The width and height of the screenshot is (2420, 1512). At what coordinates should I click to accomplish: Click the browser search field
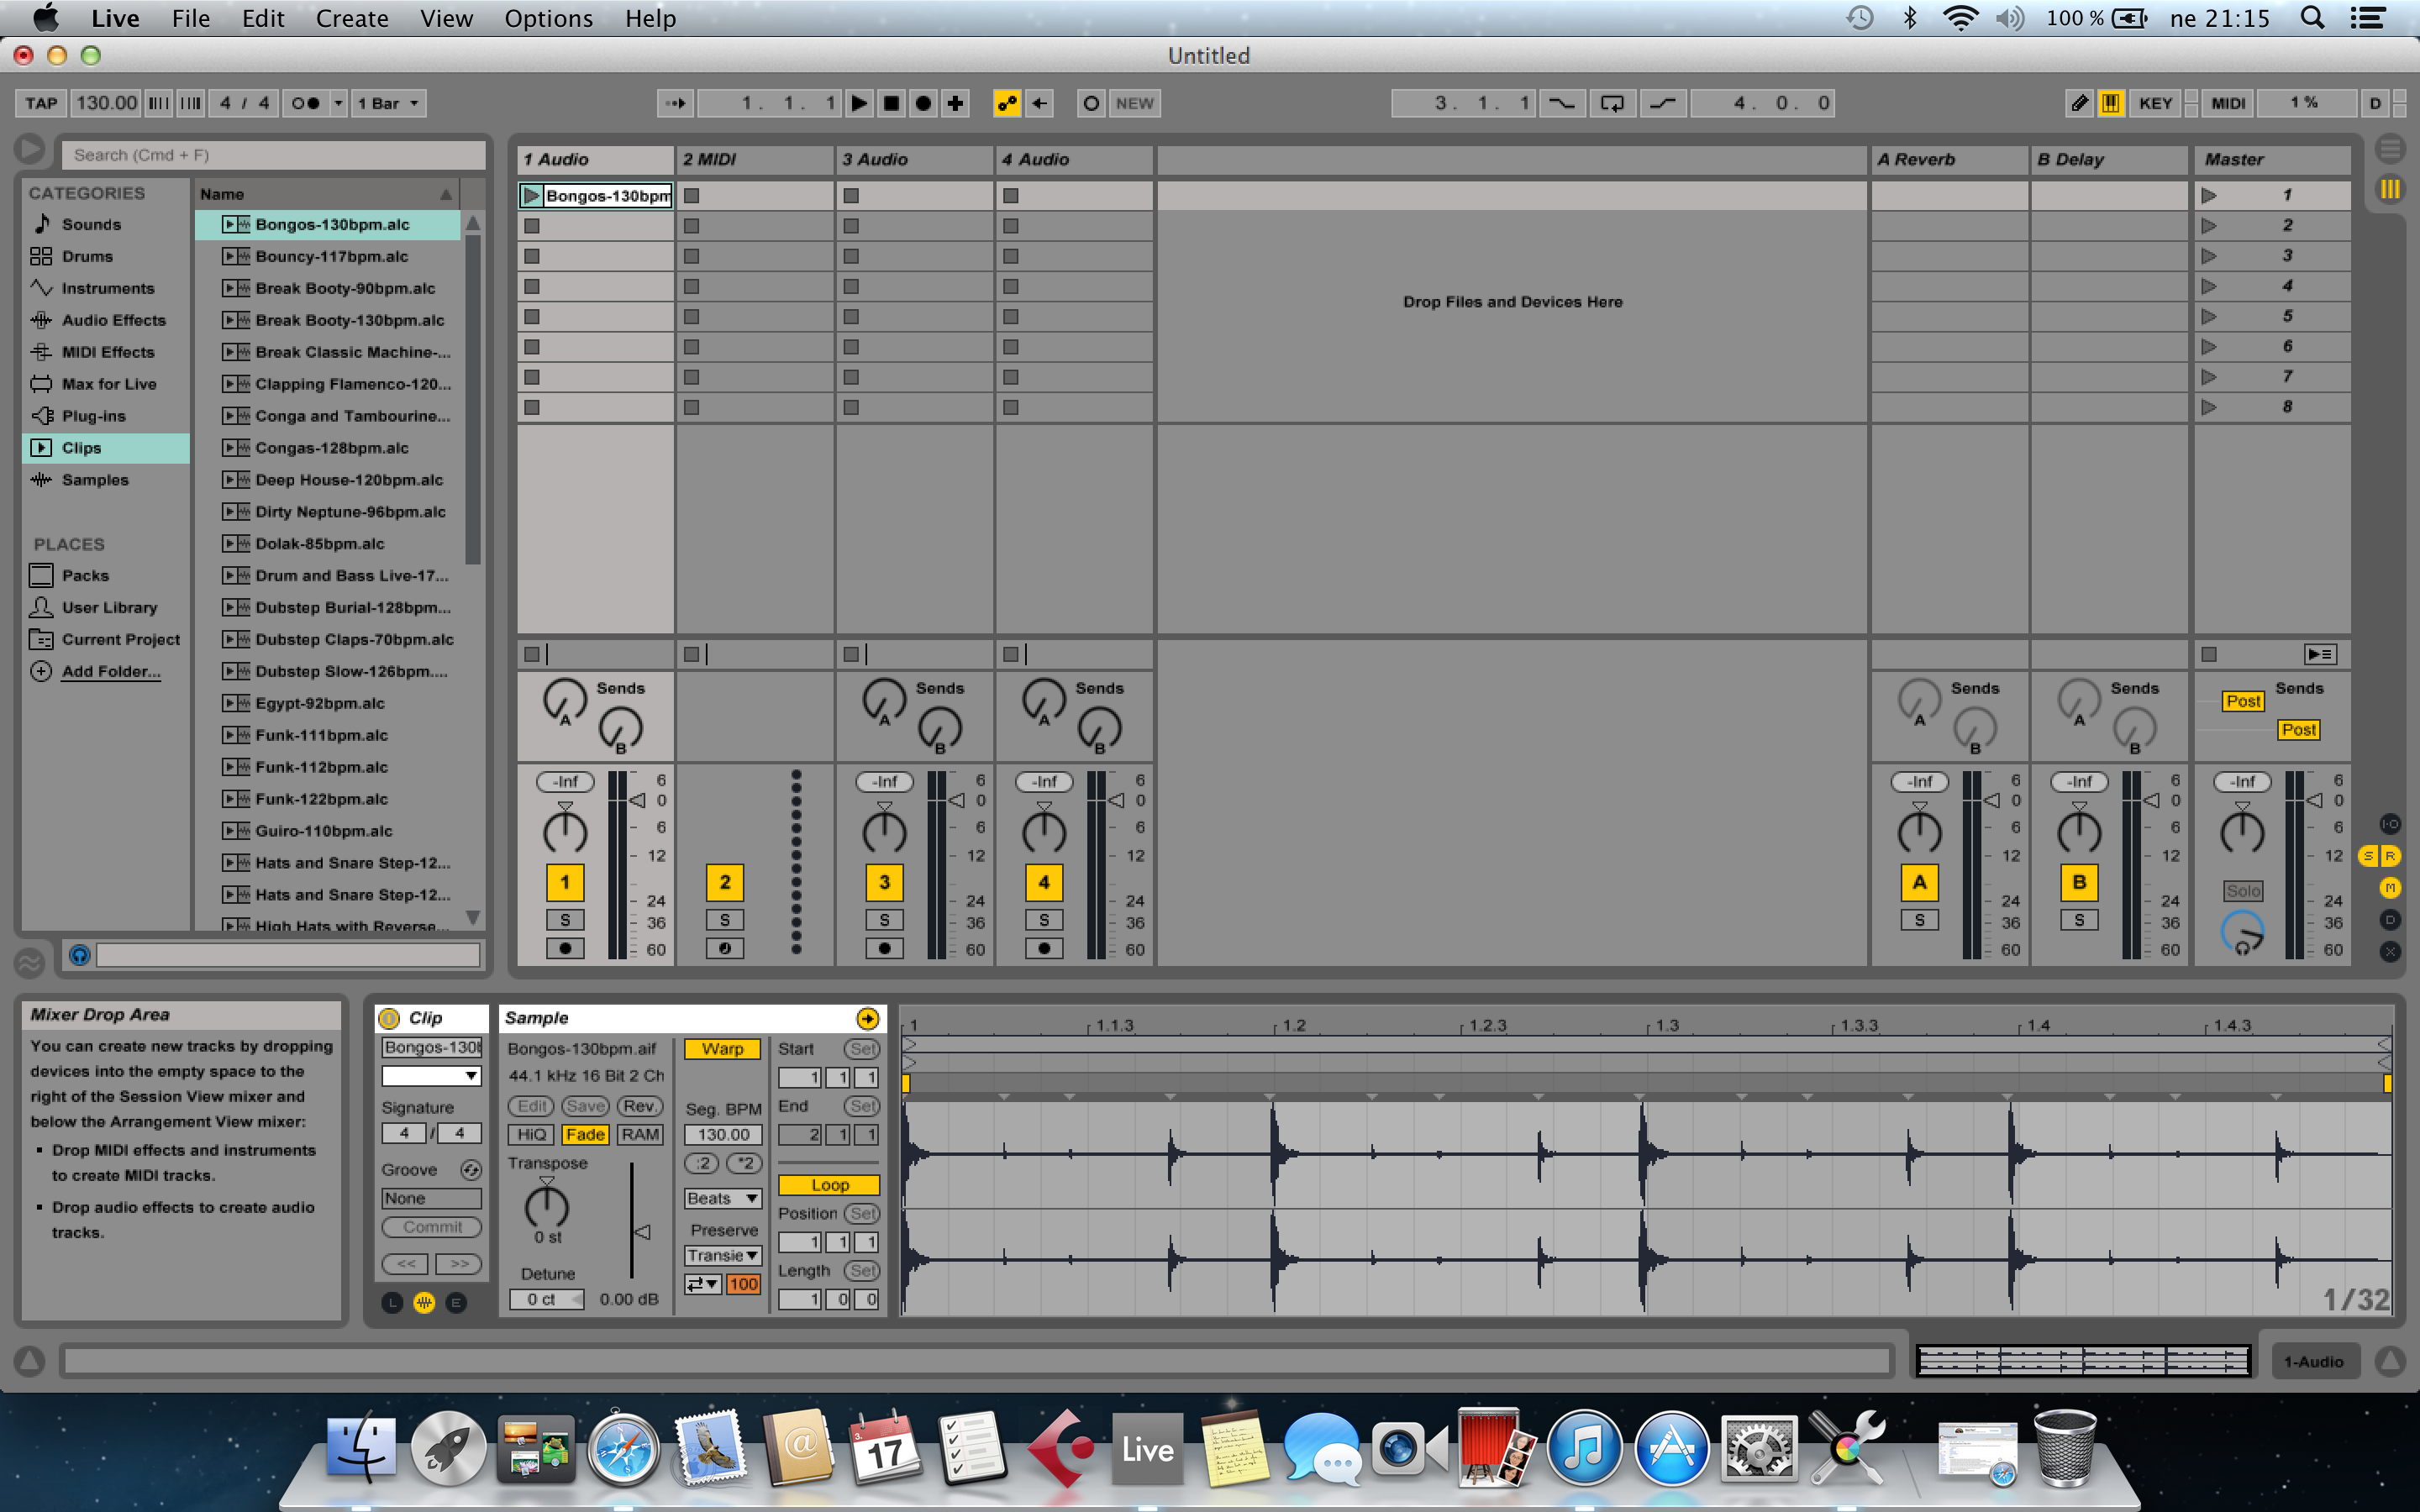click(275, 155)
